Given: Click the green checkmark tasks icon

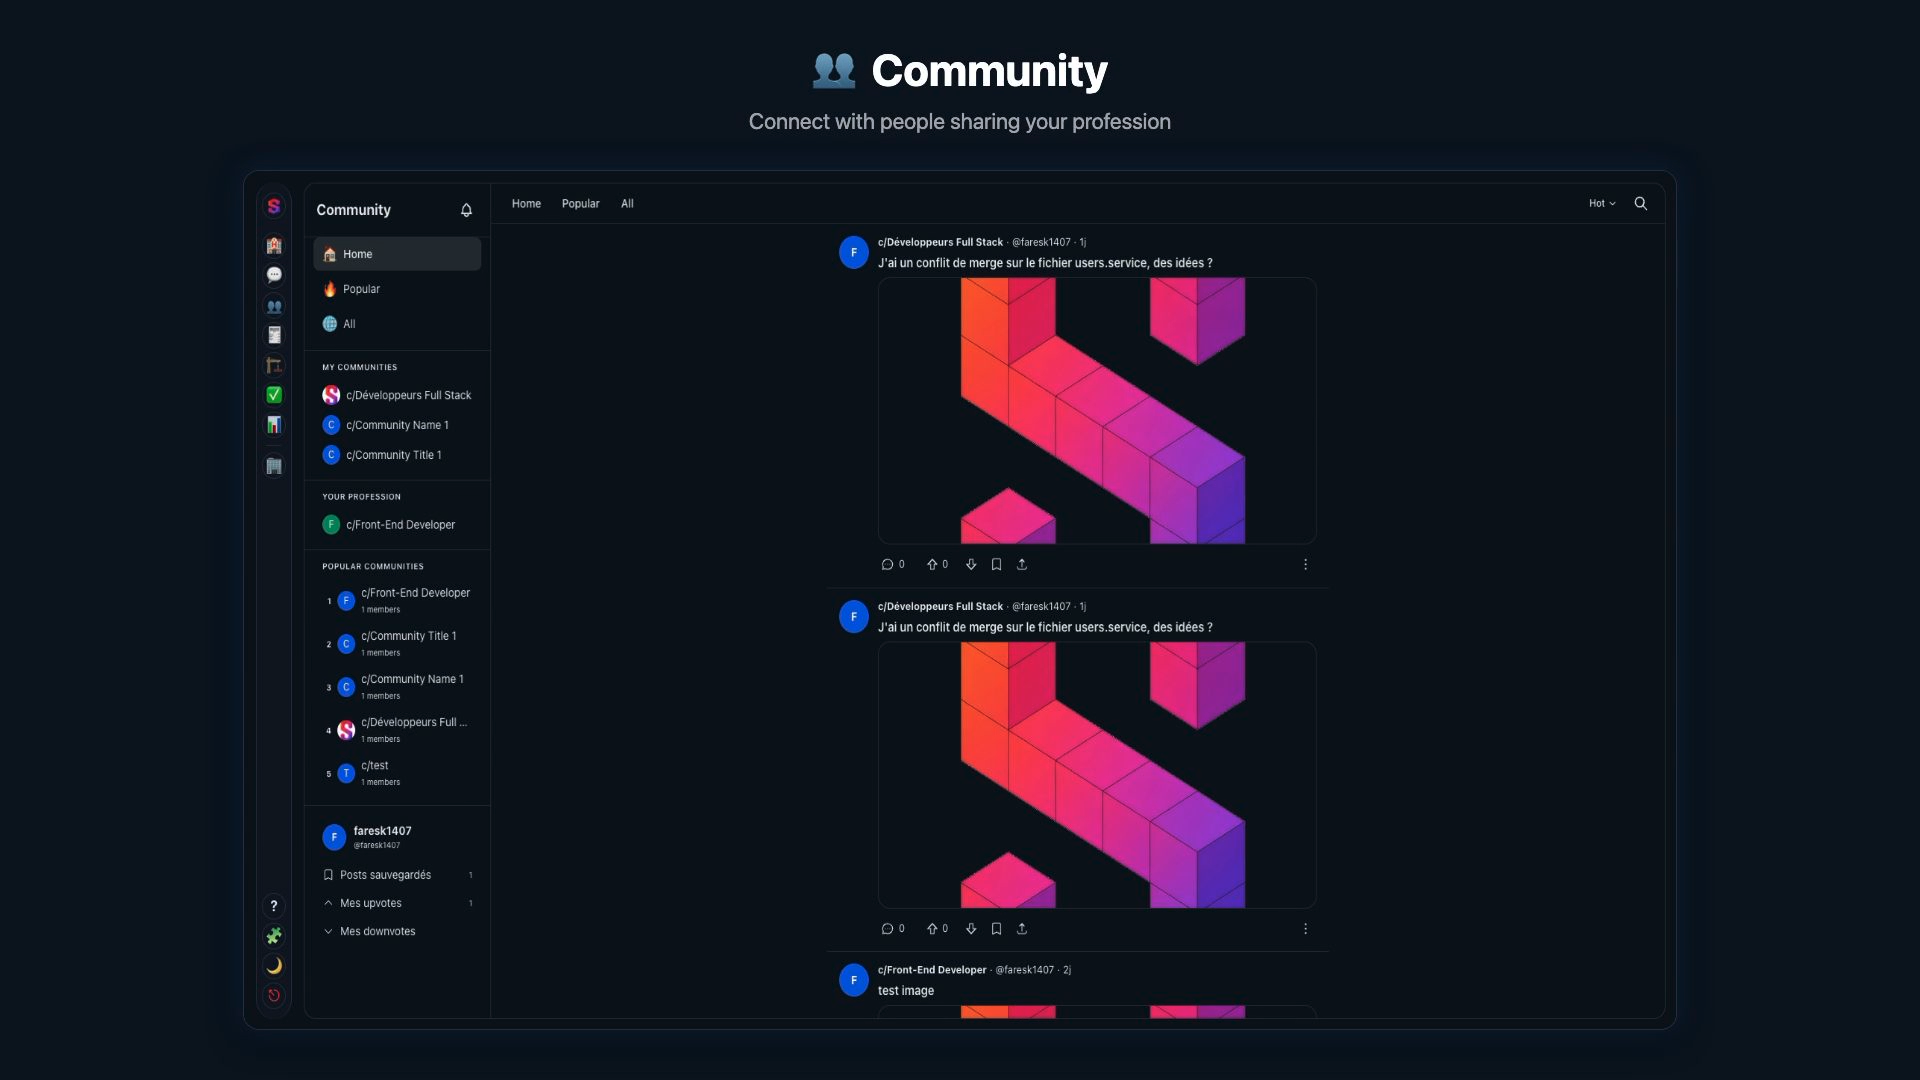Looking at the screenshot, I should point(274,395).
